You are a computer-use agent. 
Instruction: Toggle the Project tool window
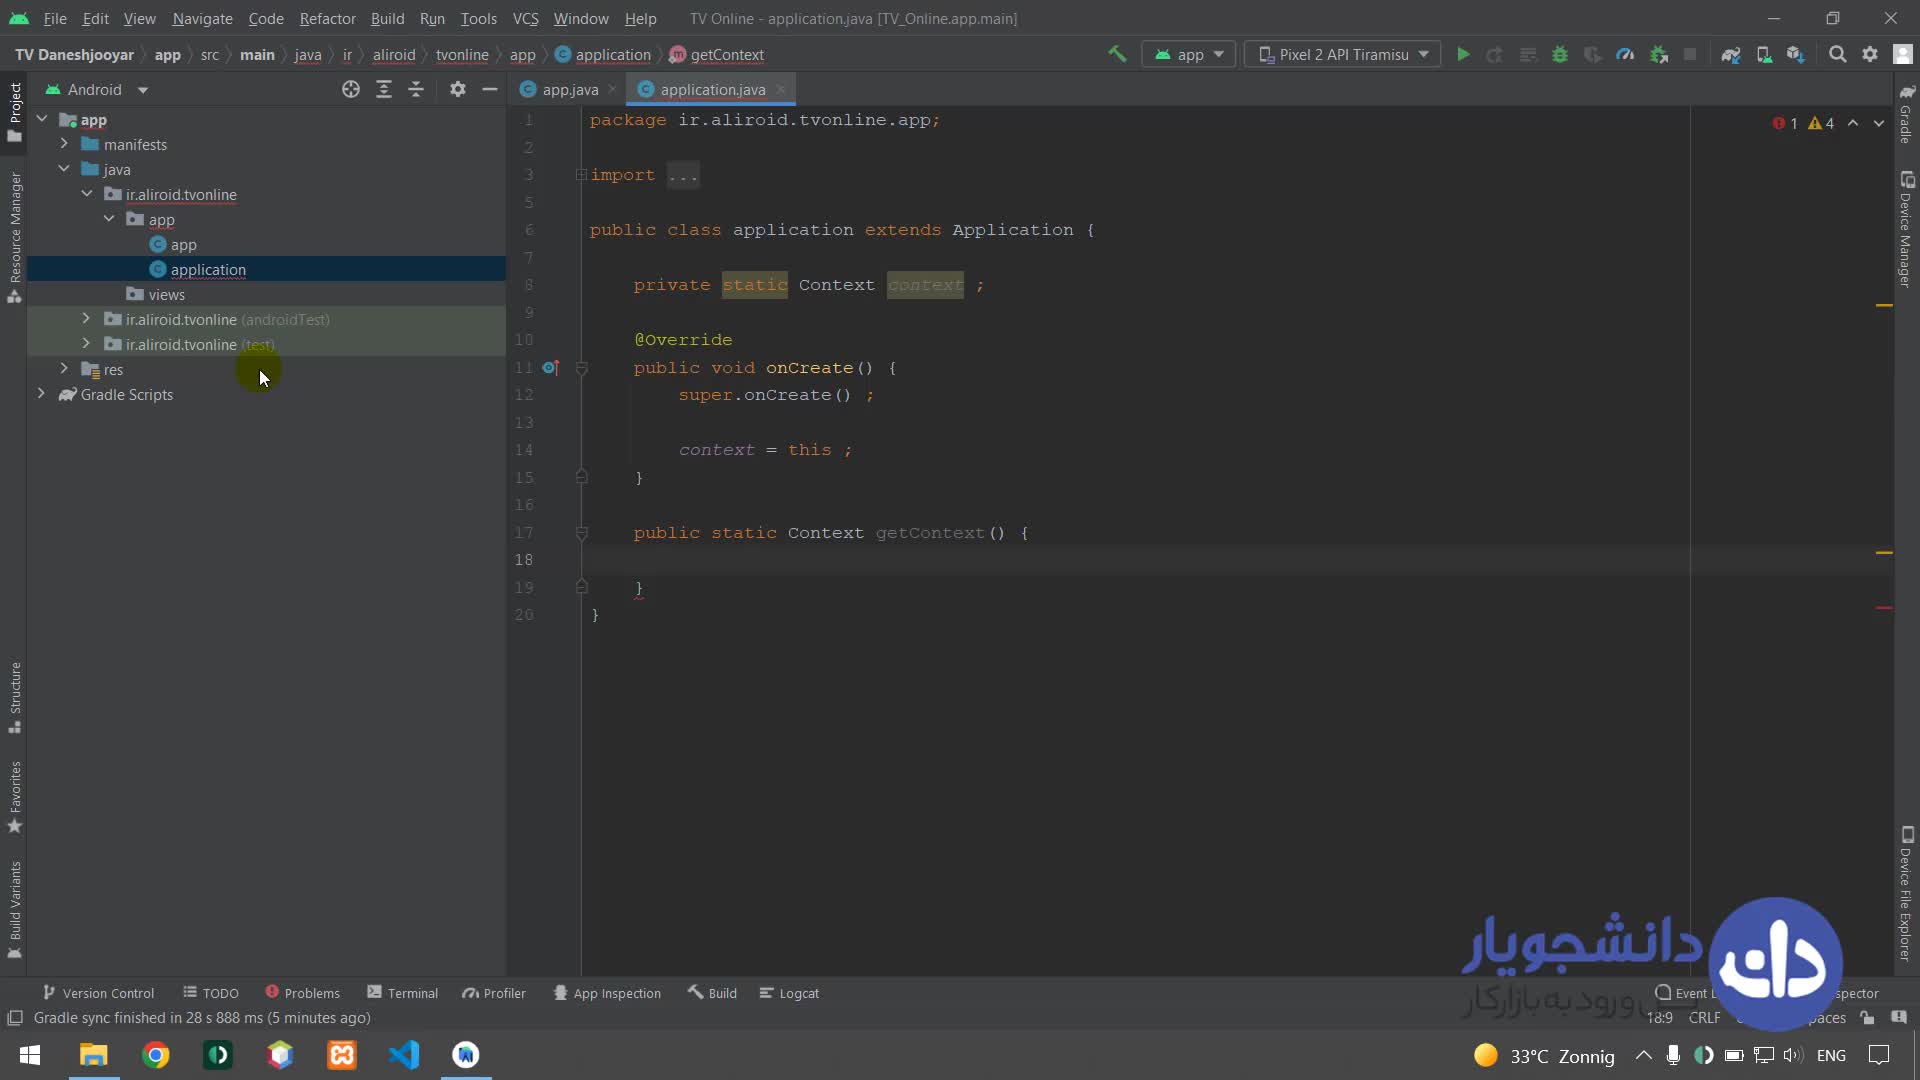pyautogui.click(x=15, y=110)
